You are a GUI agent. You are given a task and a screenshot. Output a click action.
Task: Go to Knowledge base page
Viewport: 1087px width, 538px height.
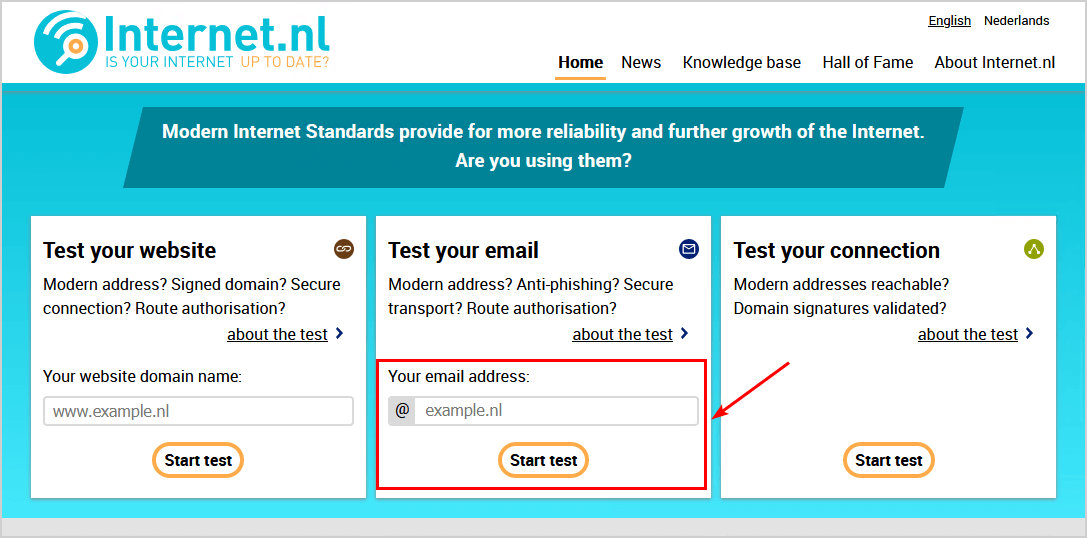742,62
